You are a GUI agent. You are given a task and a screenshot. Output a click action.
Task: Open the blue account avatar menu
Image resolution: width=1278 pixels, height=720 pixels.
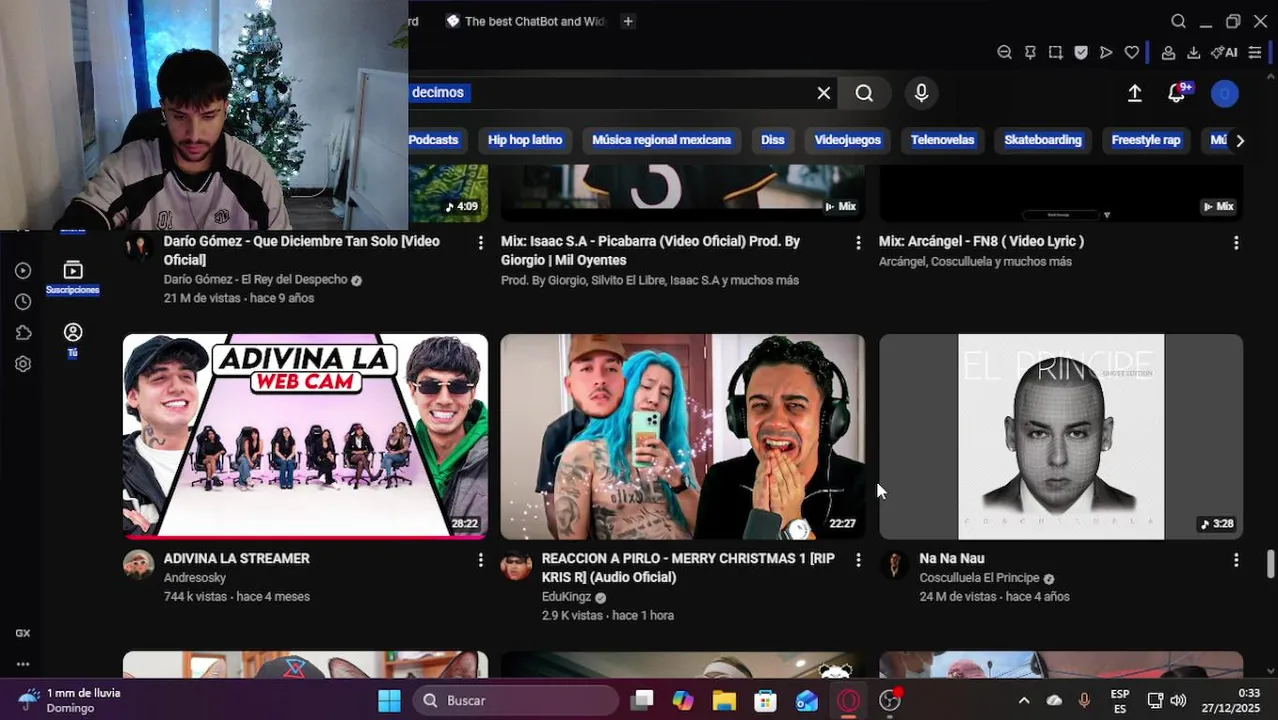1224,93
